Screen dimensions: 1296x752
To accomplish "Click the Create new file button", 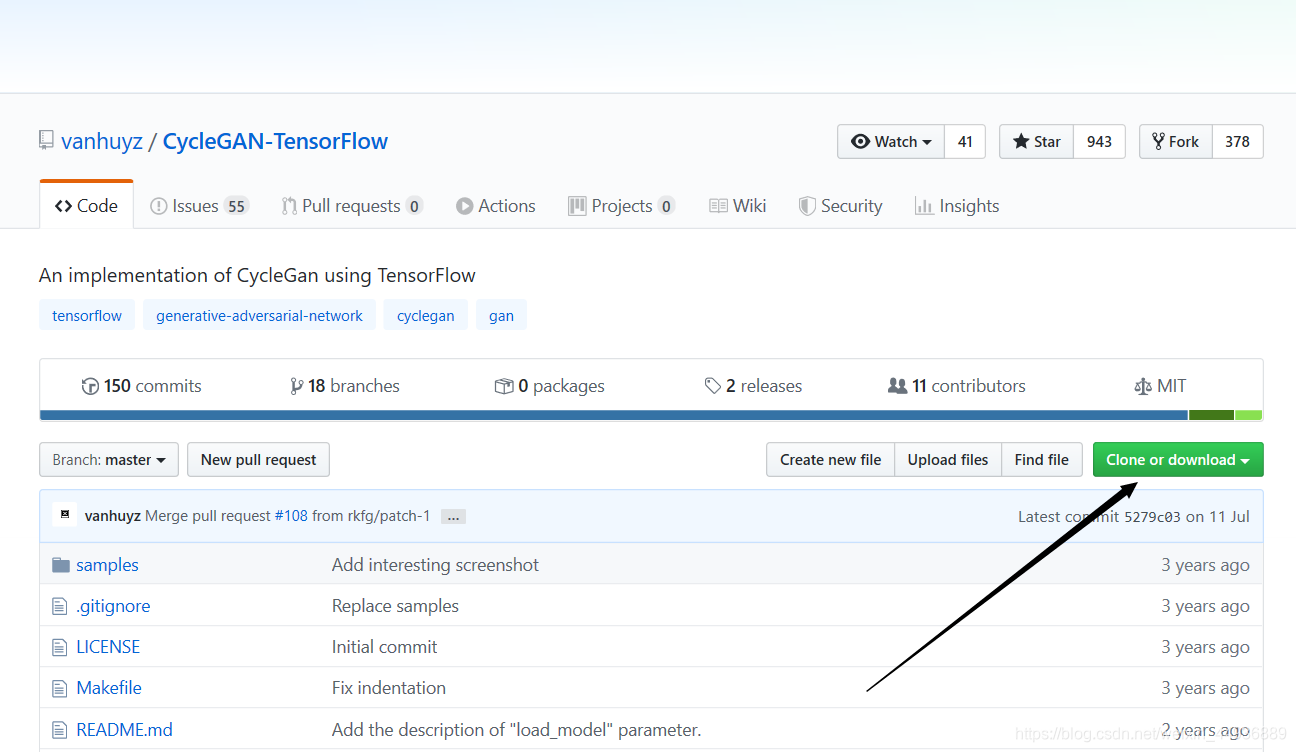I will pyautogui.click(x=831, y=460).
